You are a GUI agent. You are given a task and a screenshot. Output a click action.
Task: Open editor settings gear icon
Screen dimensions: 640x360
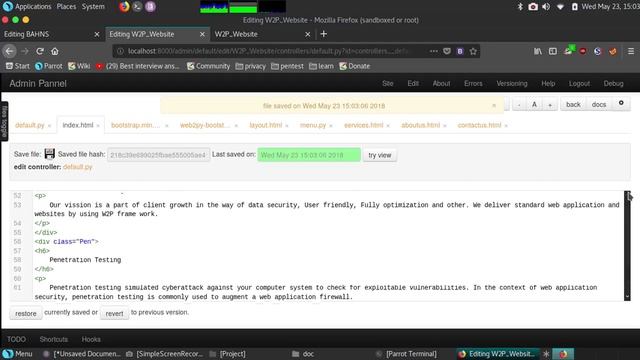point(621,103)
